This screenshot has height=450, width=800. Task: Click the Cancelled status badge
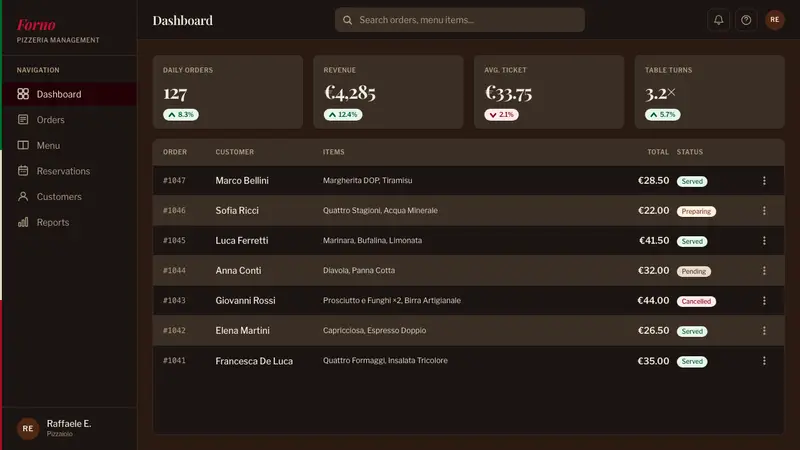tap(696, 302)
